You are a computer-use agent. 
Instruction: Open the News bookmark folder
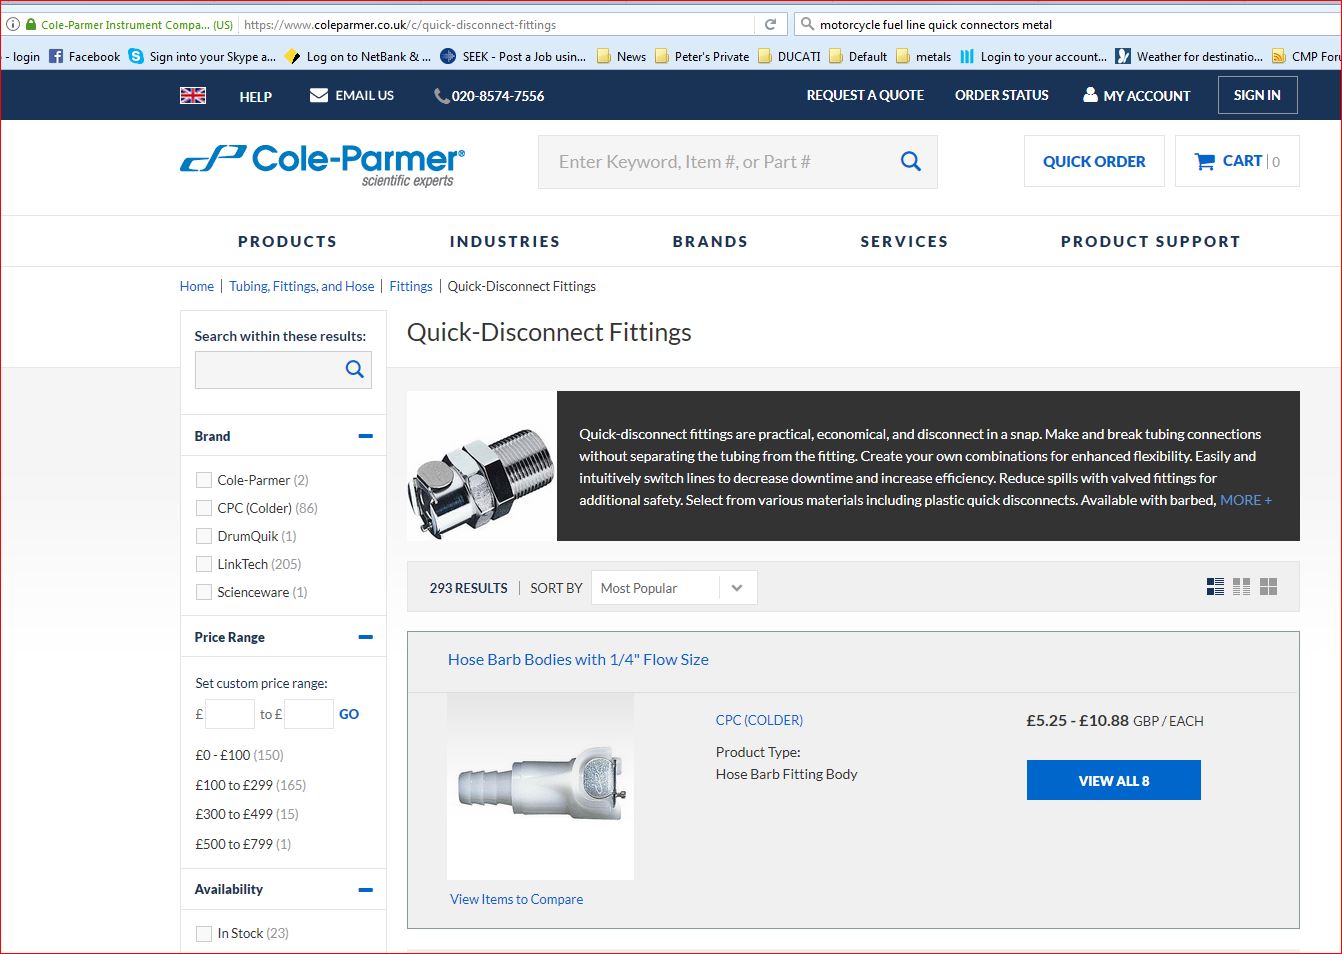pos(621,56)
